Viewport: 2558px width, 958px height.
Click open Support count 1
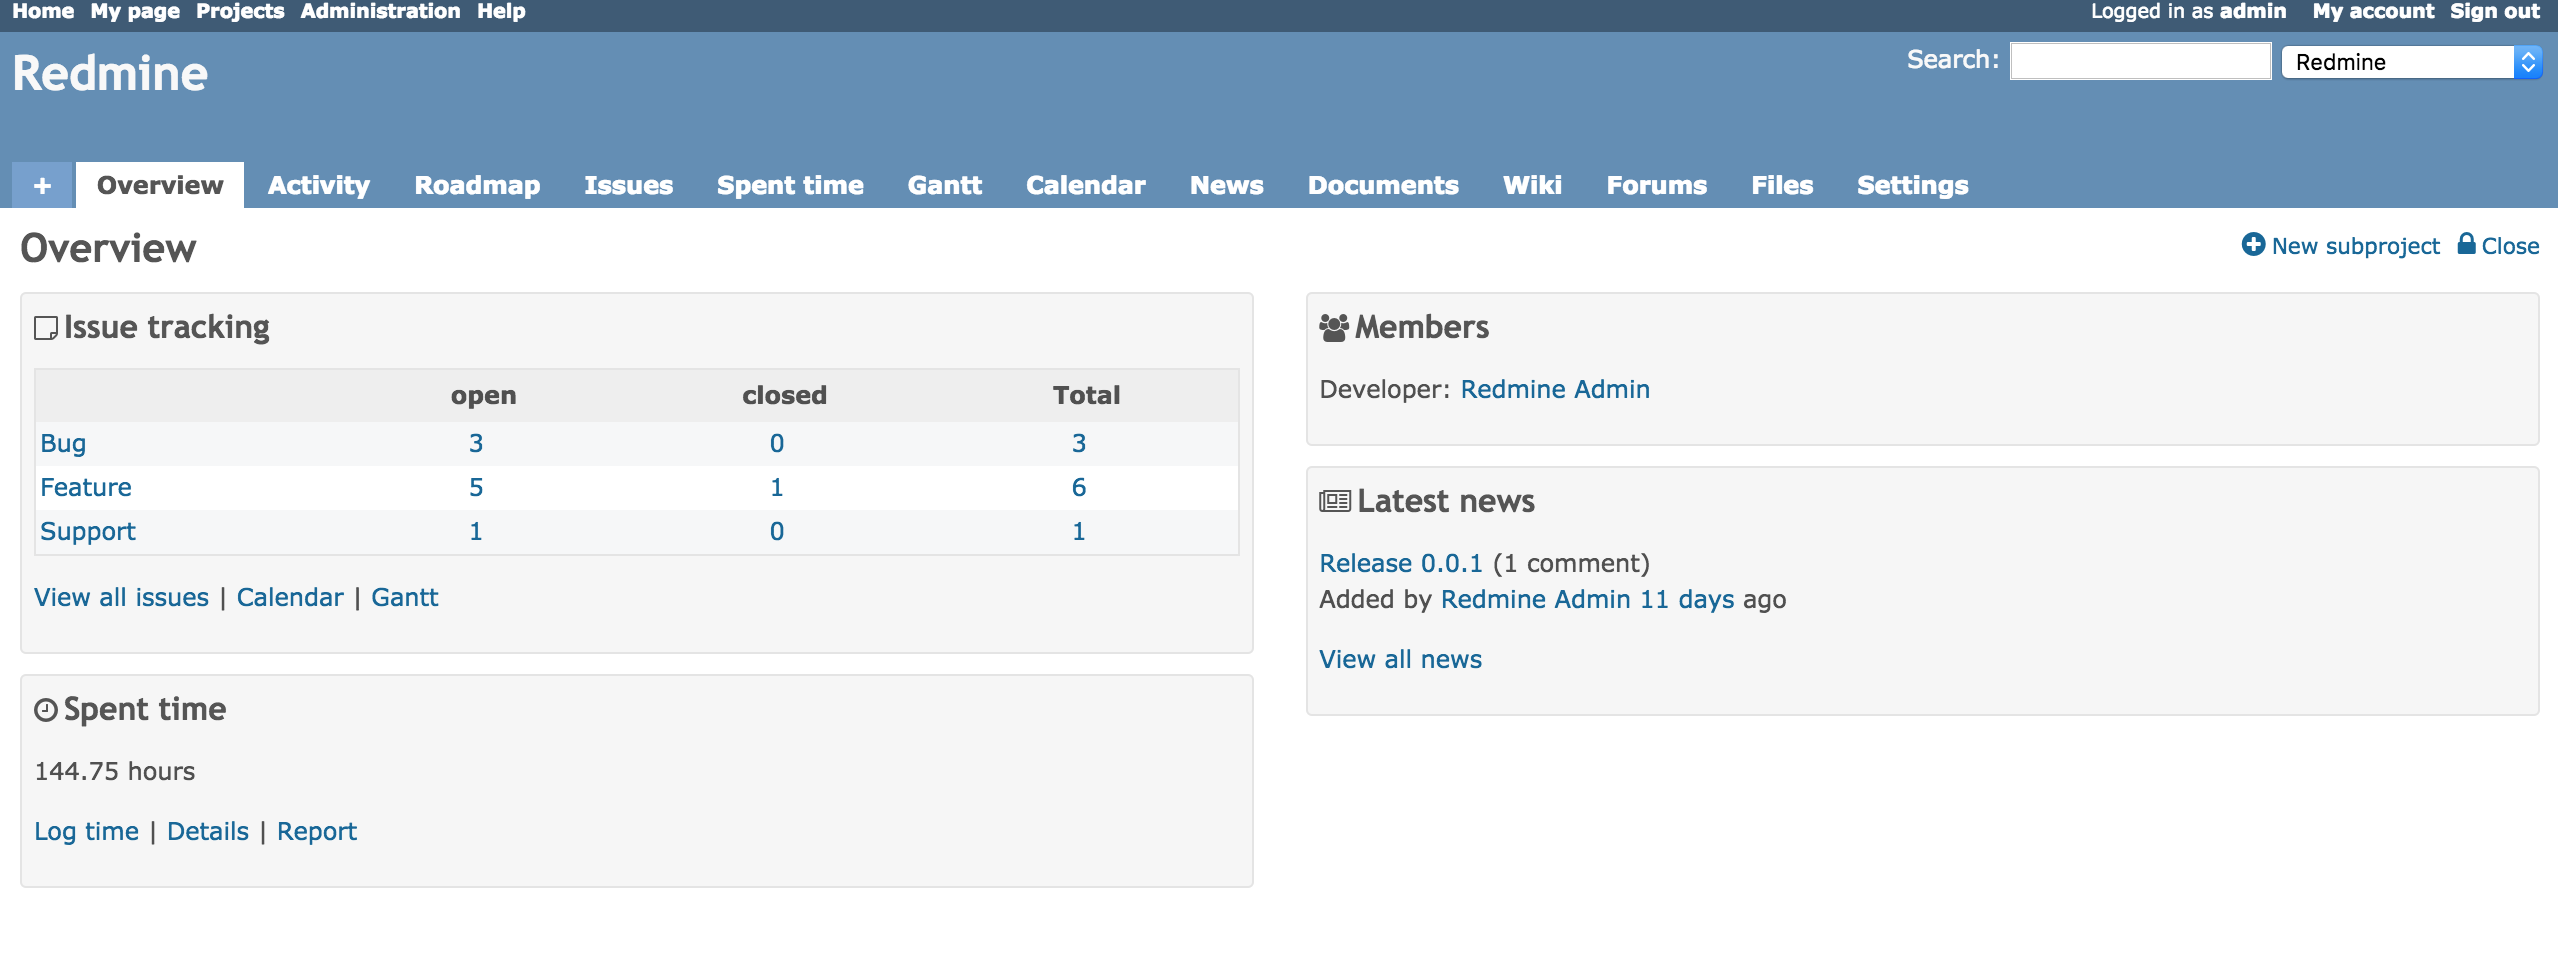pyautogui.click(x=476, y=531)
